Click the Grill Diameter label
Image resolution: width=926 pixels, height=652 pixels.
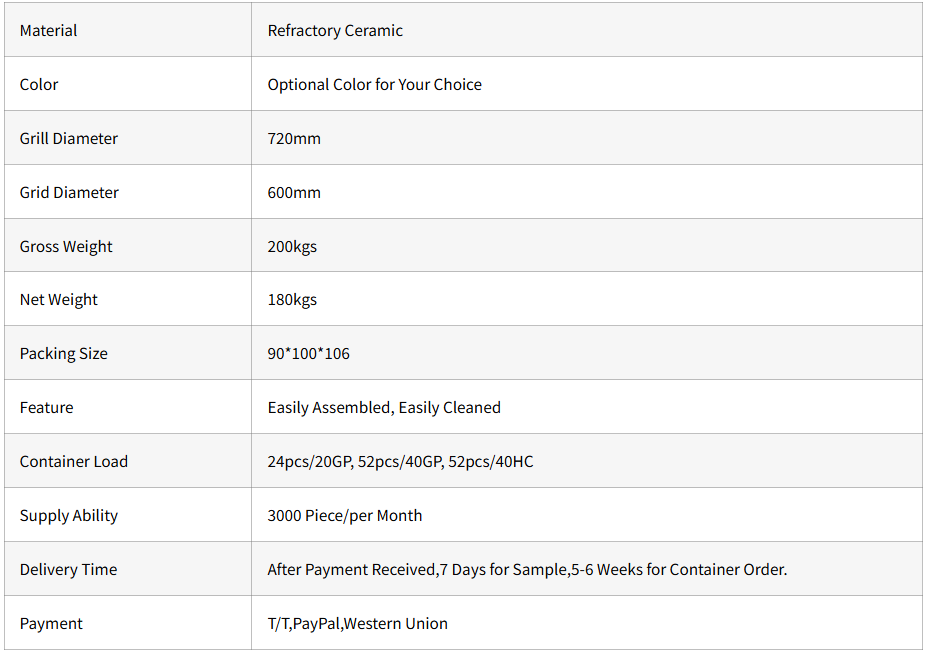click(69, 139)
